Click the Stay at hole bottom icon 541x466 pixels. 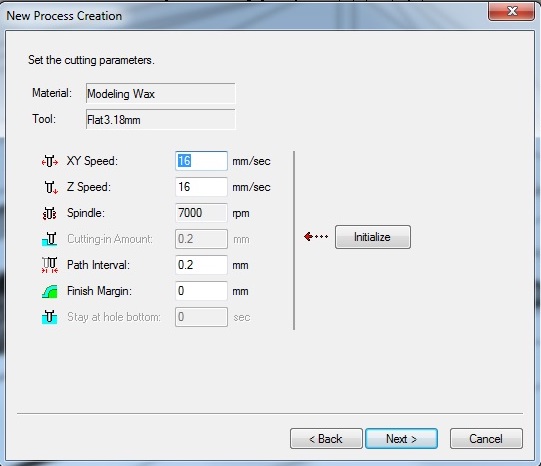pos(49,317)
